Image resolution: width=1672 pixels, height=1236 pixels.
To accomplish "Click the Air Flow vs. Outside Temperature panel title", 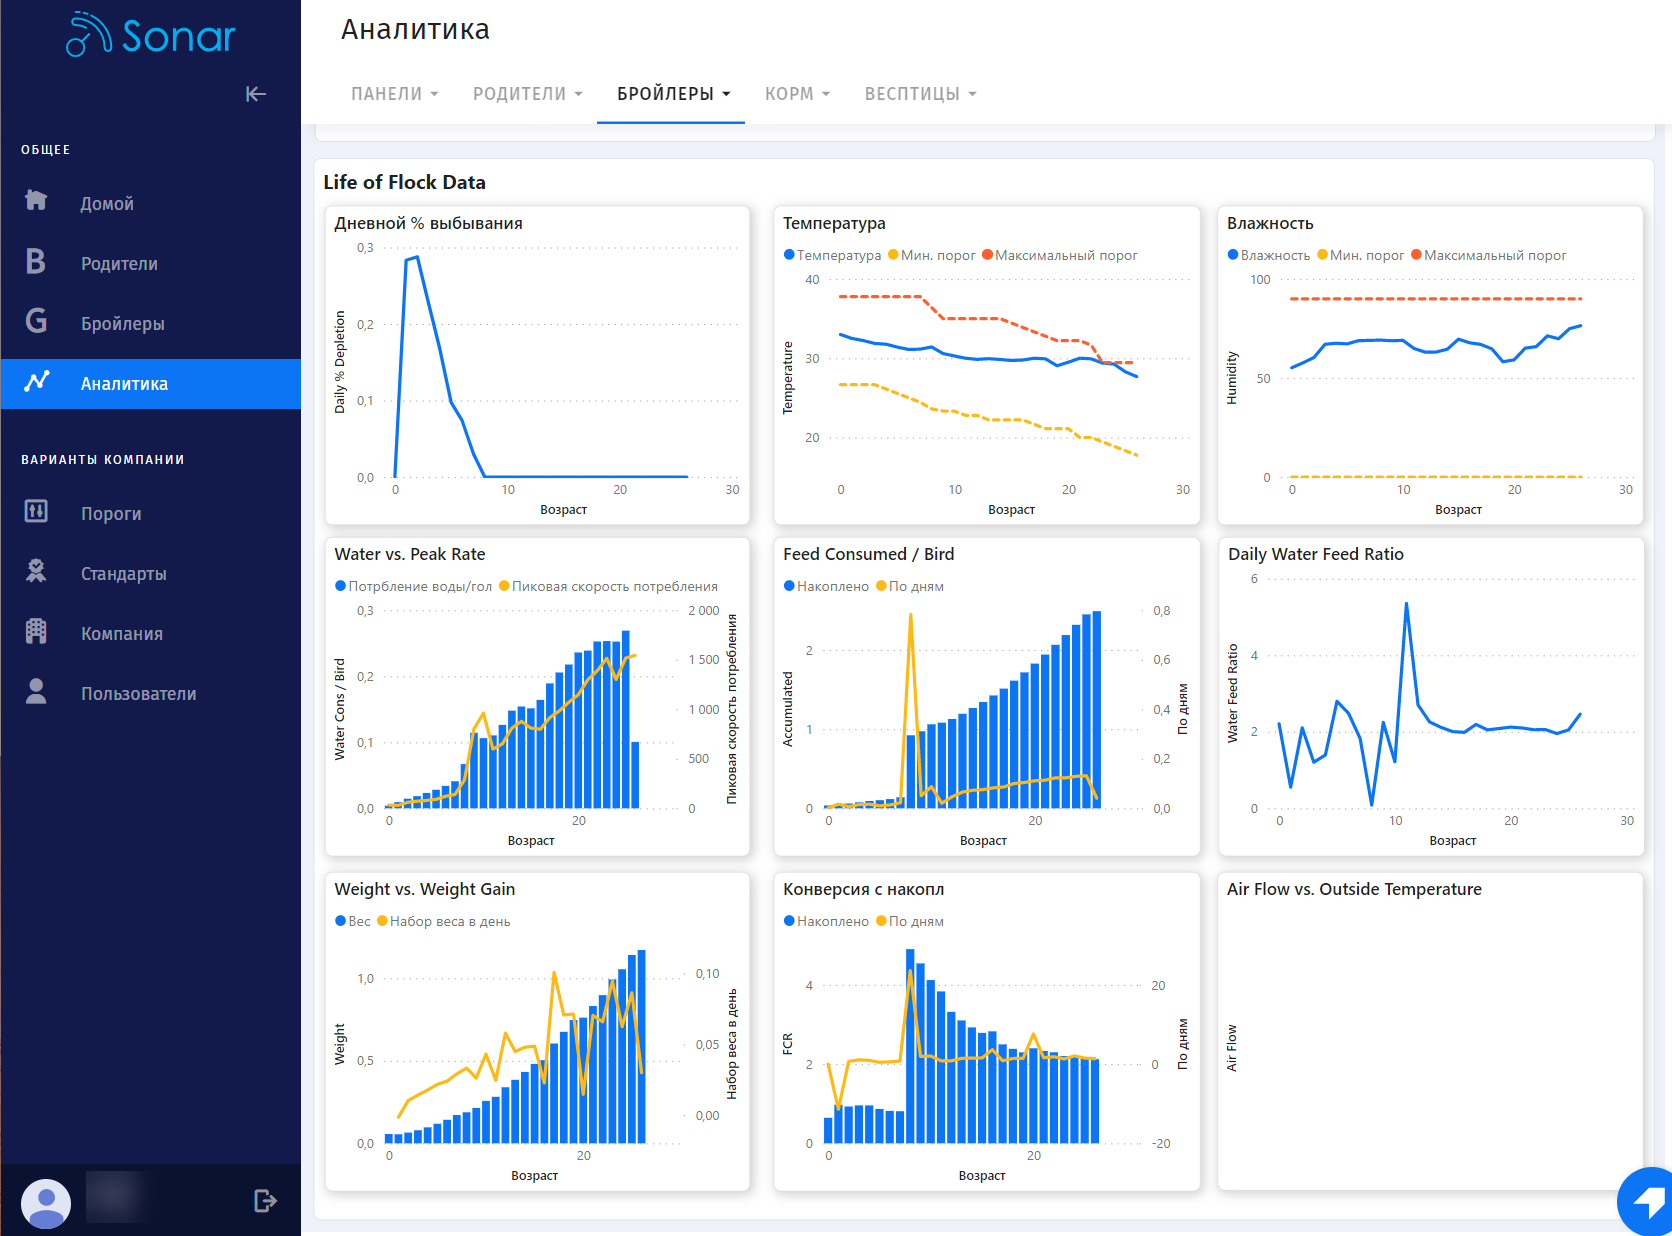I will 1354,889.
